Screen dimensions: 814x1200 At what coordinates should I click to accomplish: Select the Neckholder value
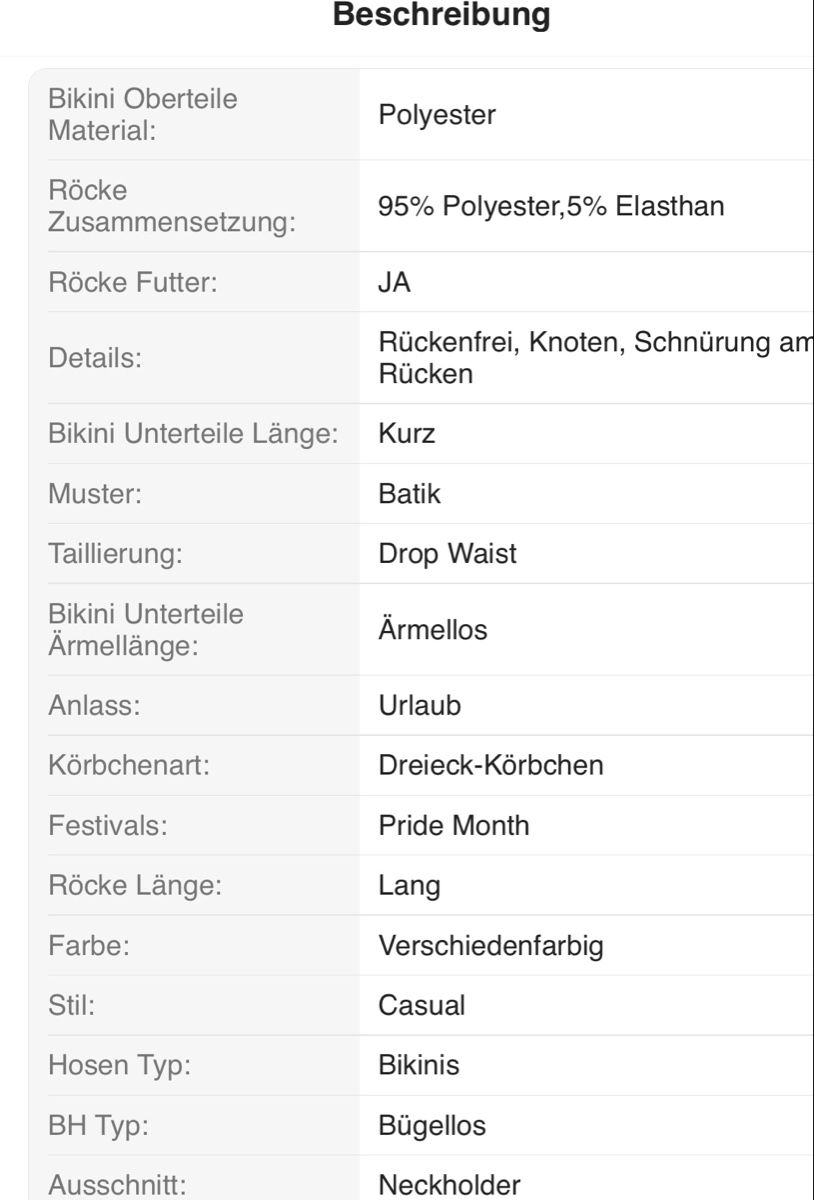tap(449, 1186)
